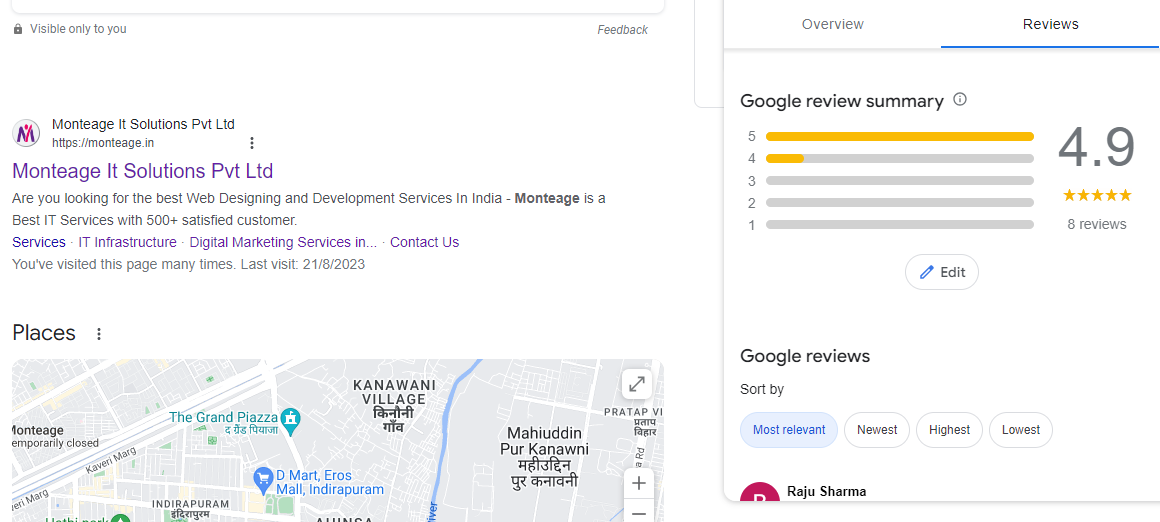The width and height of the screenshot is (1160, 522).
Task: Open the three-dot menu next to Places
Action: (x=98, y=334)
